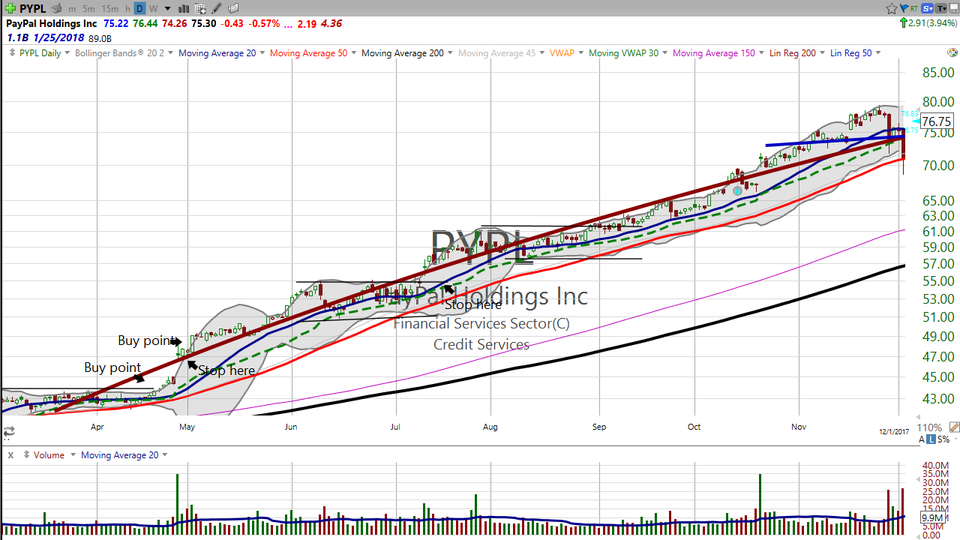
Task: Open the orange VWAP indicator menu
Action: pyautogui.click(x=566, y=53)
